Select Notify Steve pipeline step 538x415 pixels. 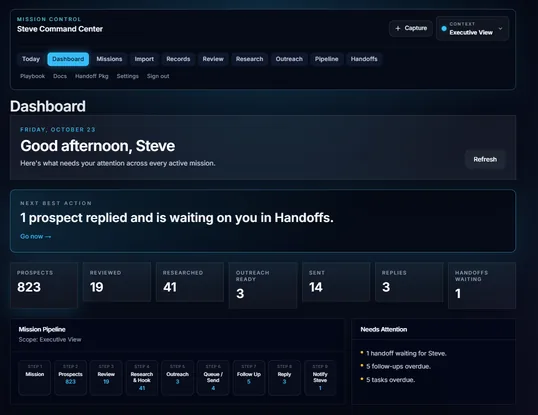[320, 378]
